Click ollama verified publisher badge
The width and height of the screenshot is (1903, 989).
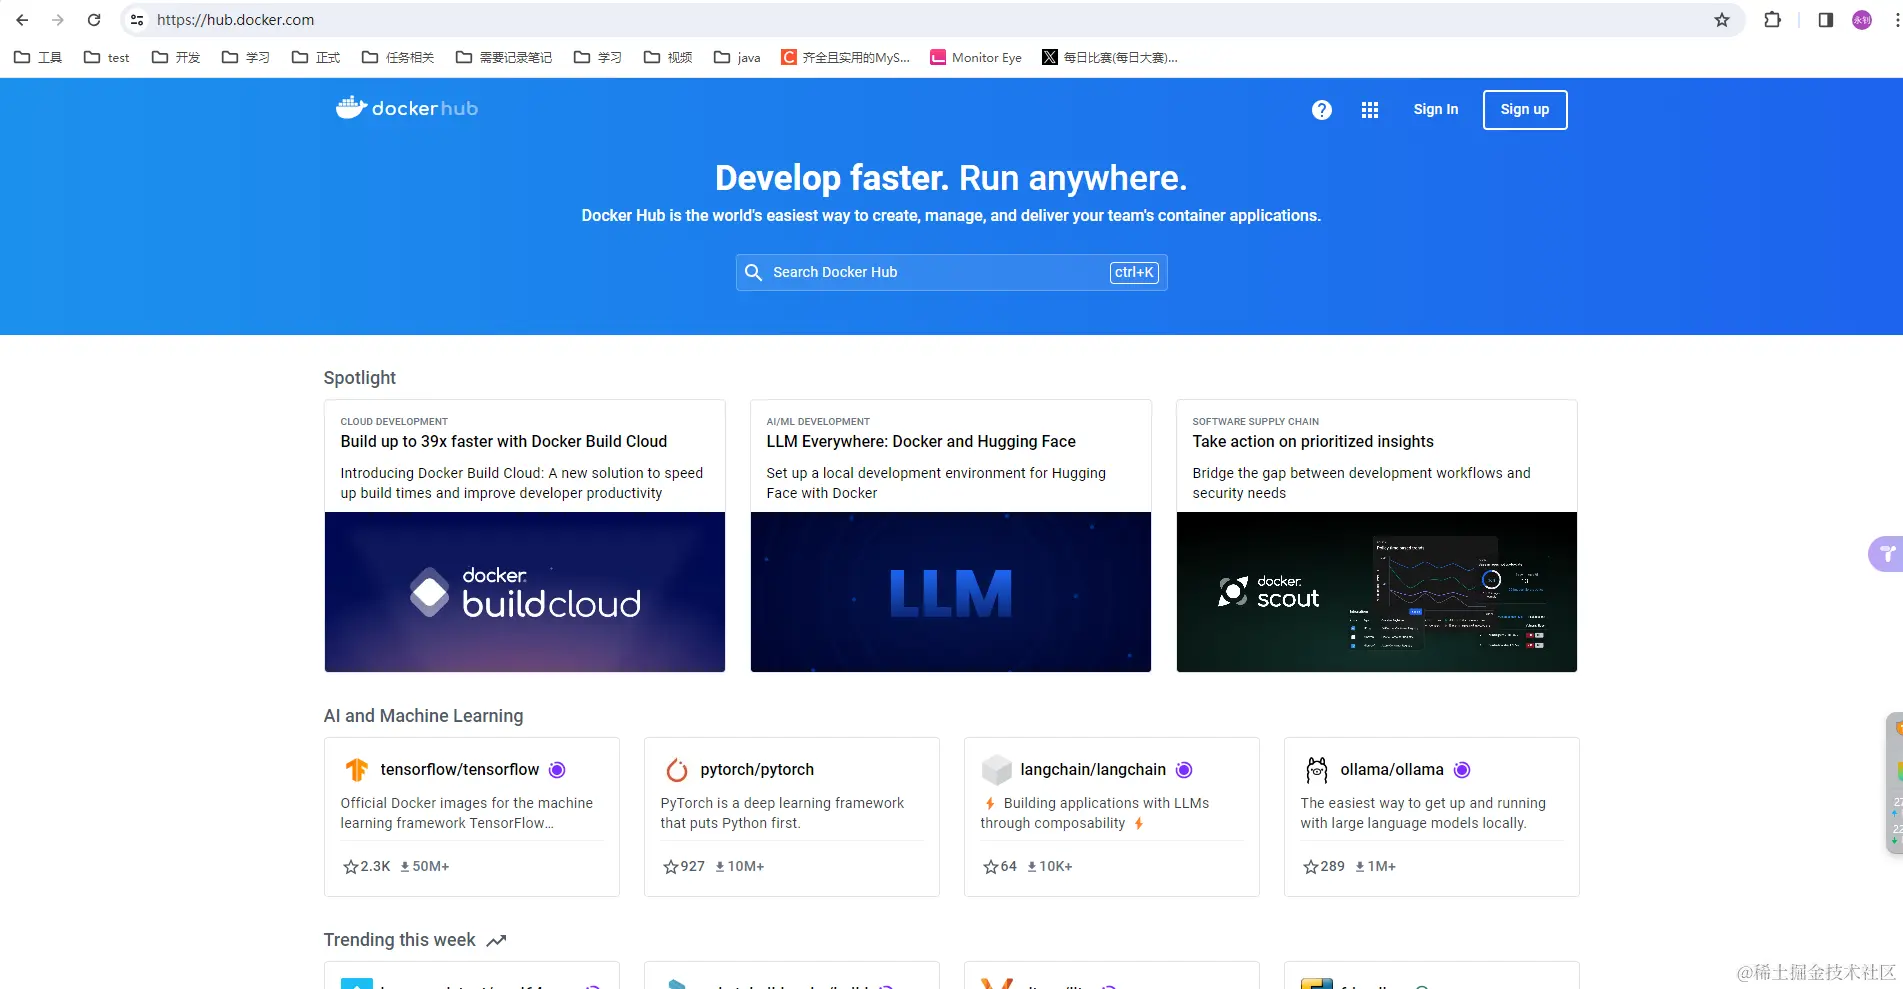[1462, 770]
